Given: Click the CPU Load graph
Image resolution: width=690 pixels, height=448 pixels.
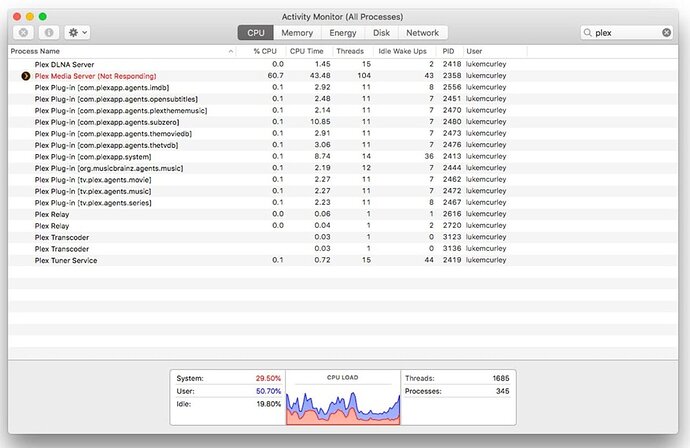Looking at the screenshot, I should coord(343,406).
